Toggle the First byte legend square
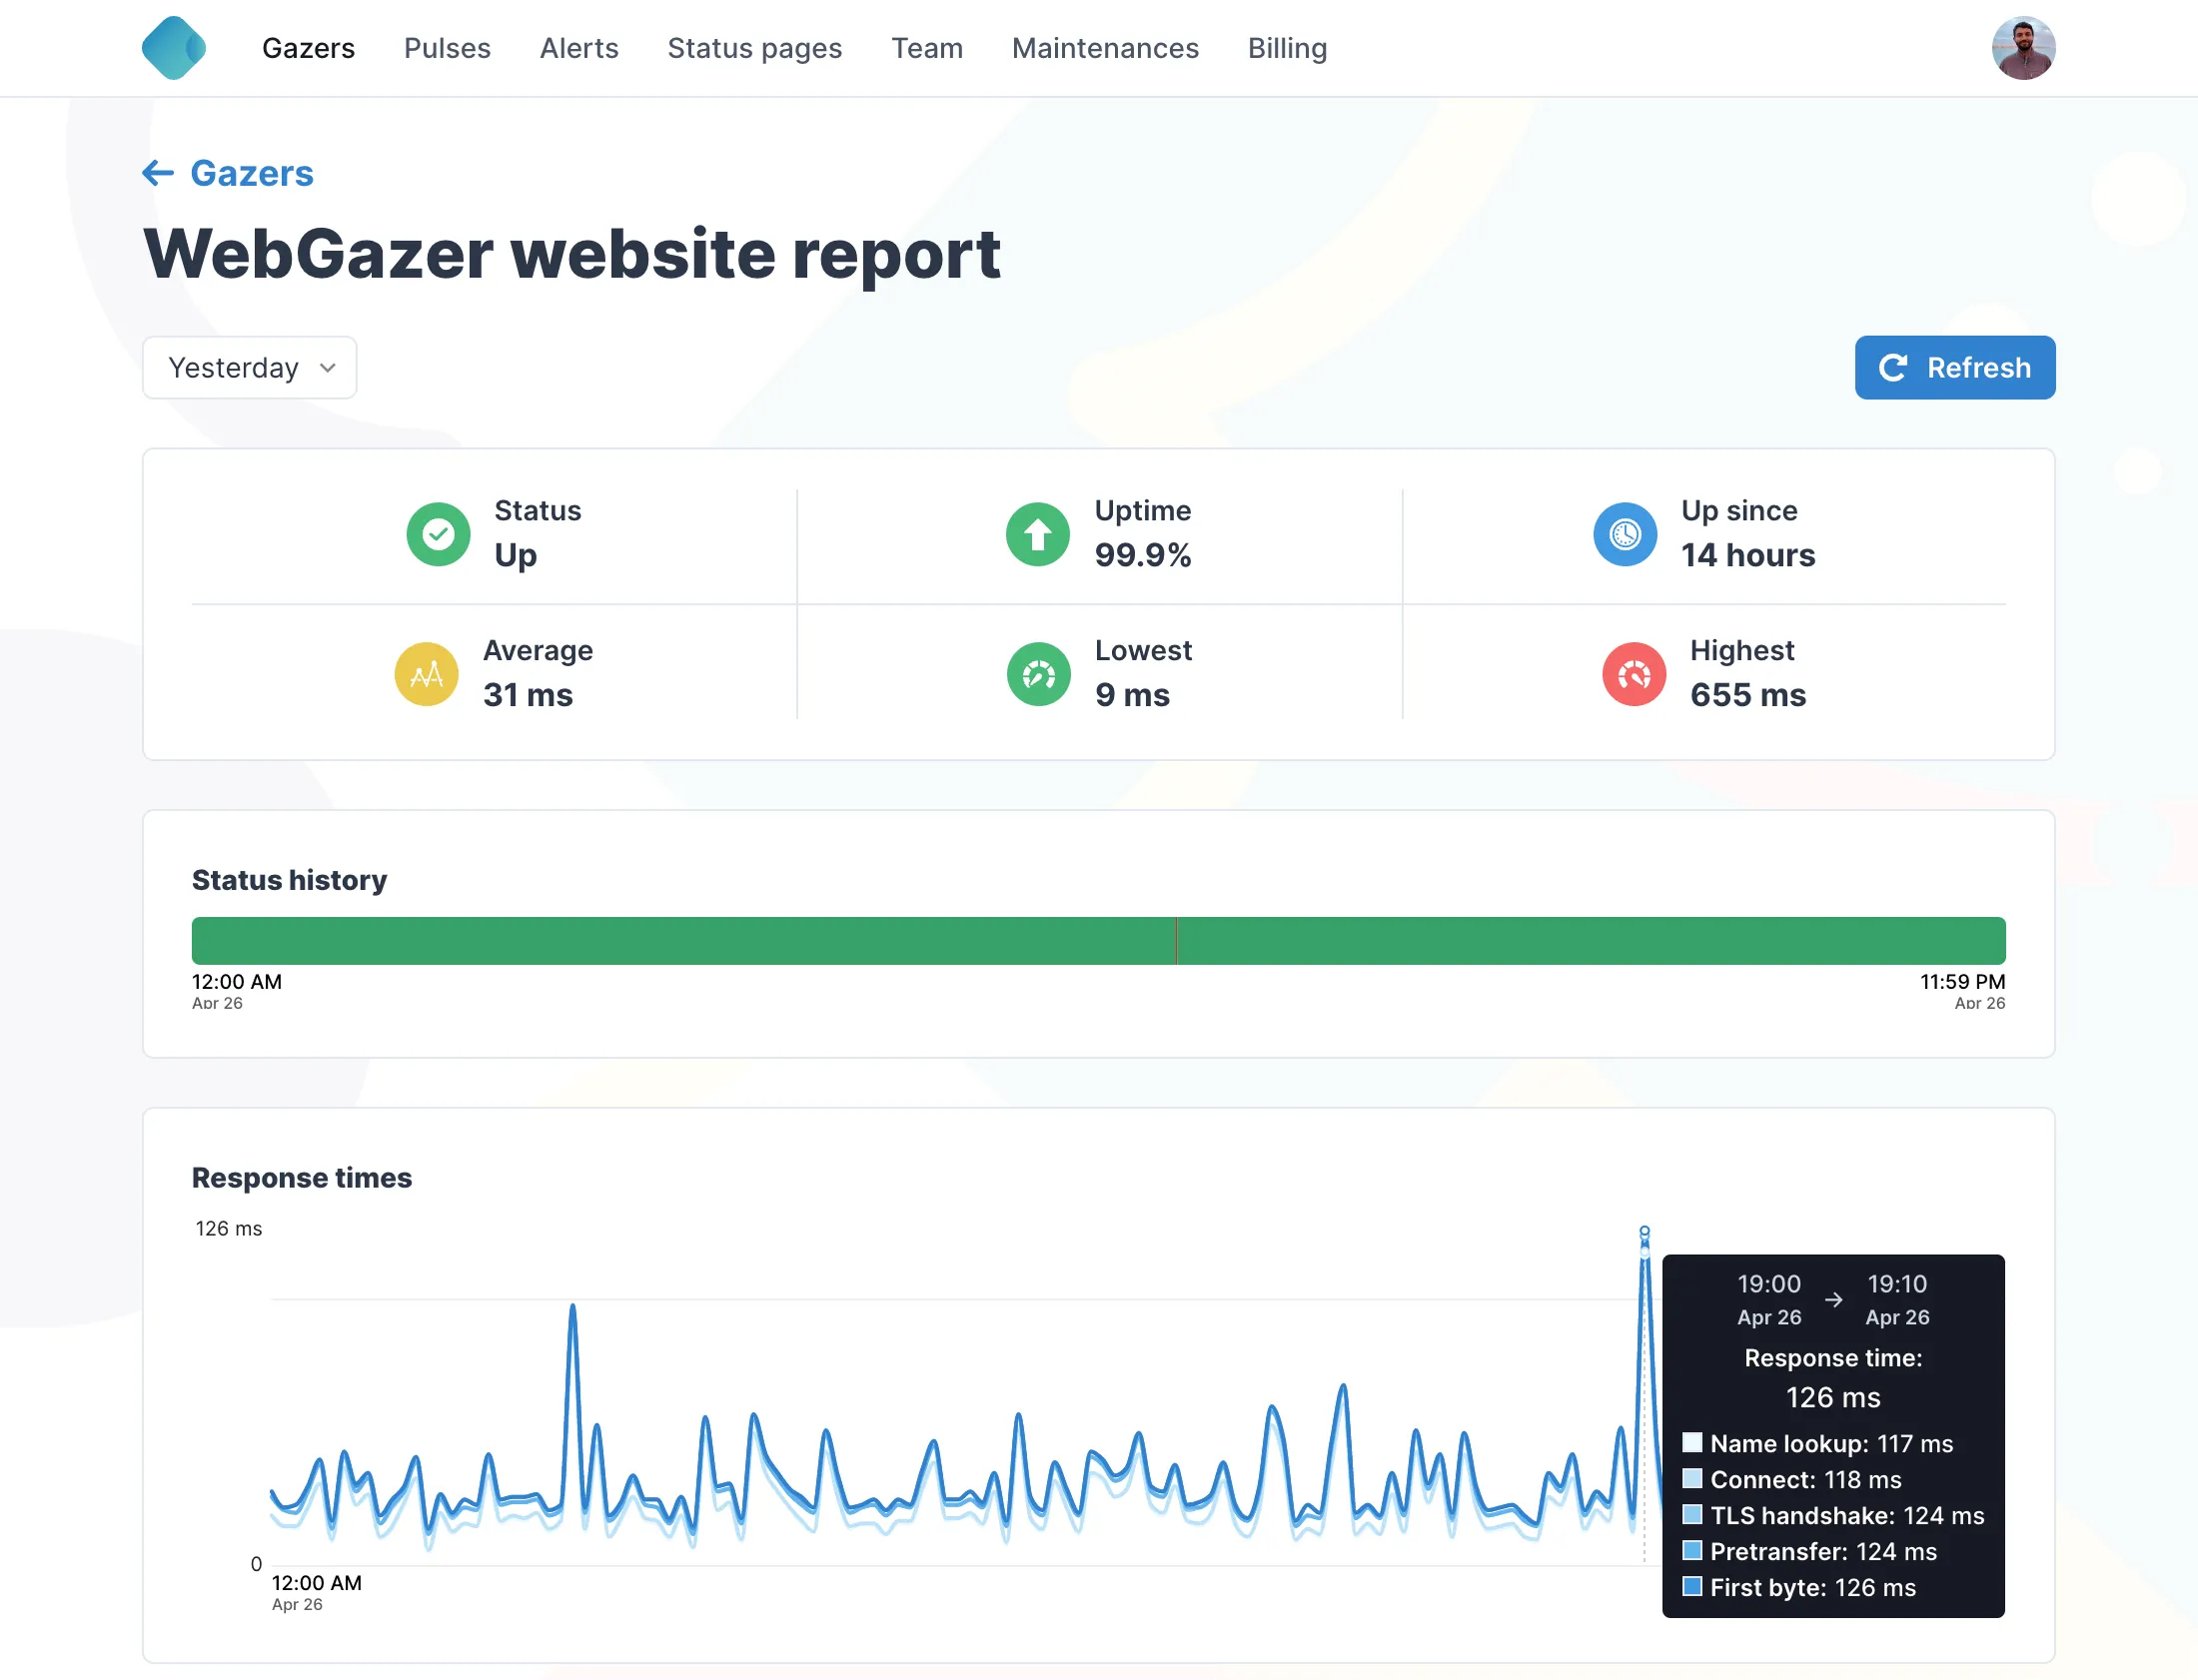This screenshot has width=2198, height=1680. 1692,1586
